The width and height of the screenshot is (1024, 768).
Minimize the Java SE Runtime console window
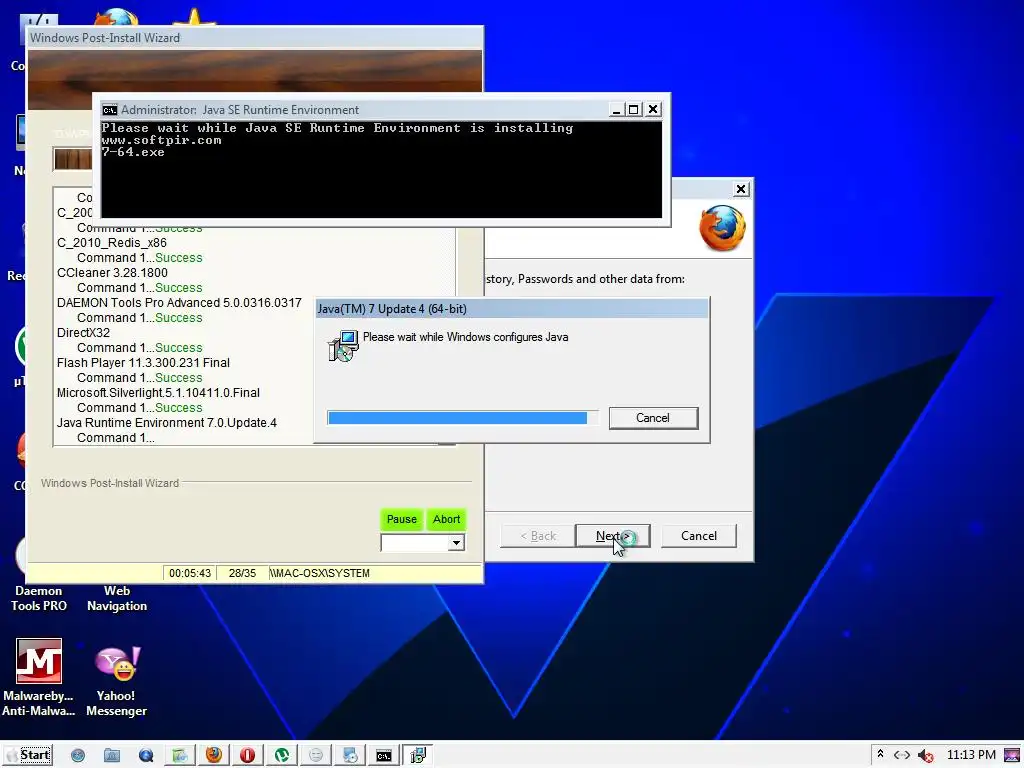click(616, 110)
